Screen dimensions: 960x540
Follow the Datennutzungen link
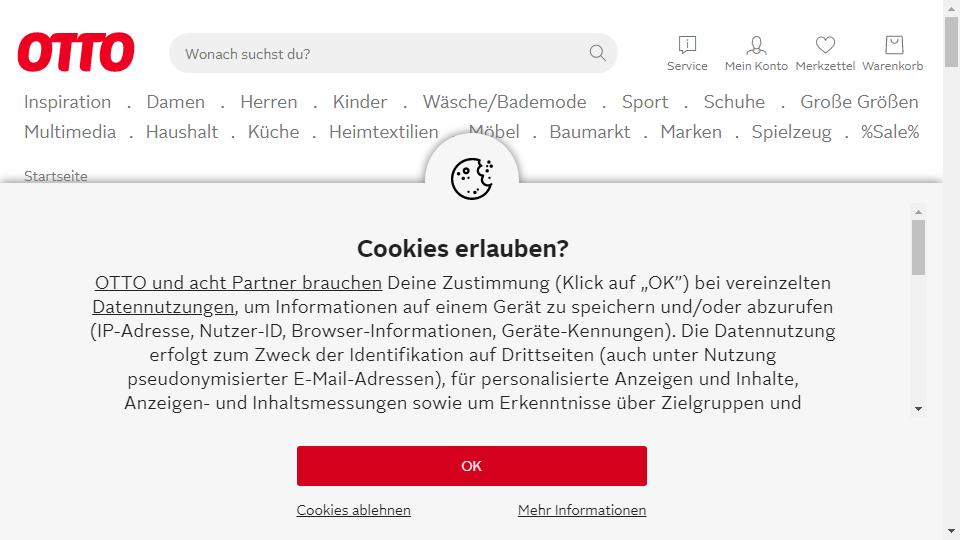coord(163,307)
